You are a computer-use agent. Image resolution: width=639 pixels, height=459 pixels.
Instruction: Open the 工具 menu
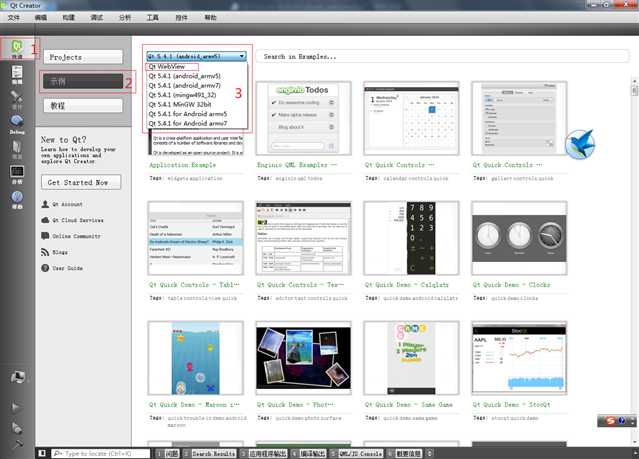153,18
